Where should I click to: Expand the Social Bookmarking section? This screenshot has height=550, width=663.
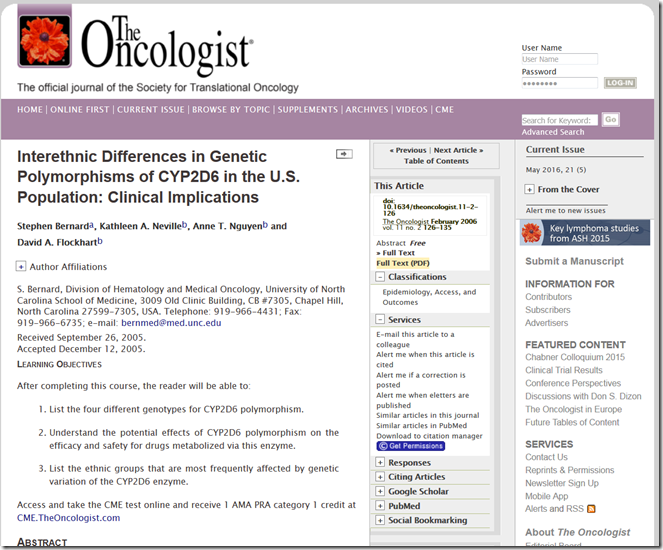coord(380,520)
